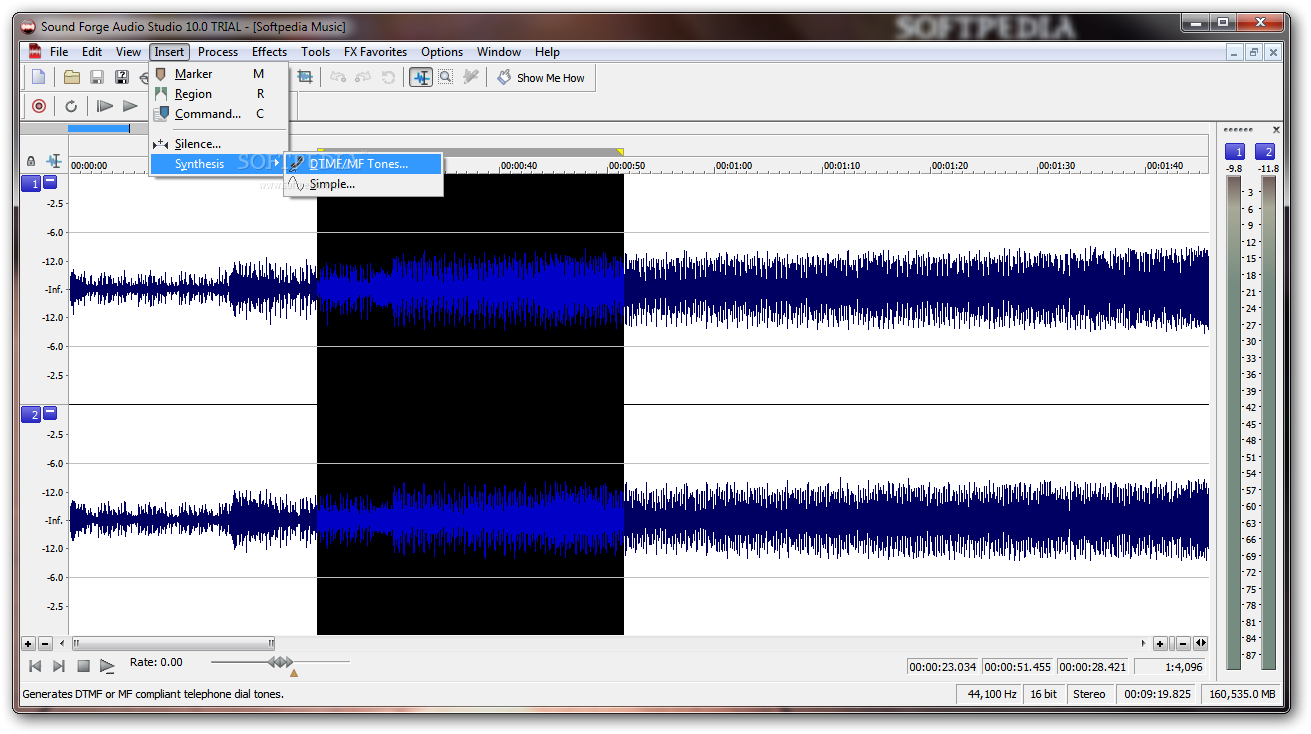Open the Process menu
1311x734 pixels.
tap(218, 52)
